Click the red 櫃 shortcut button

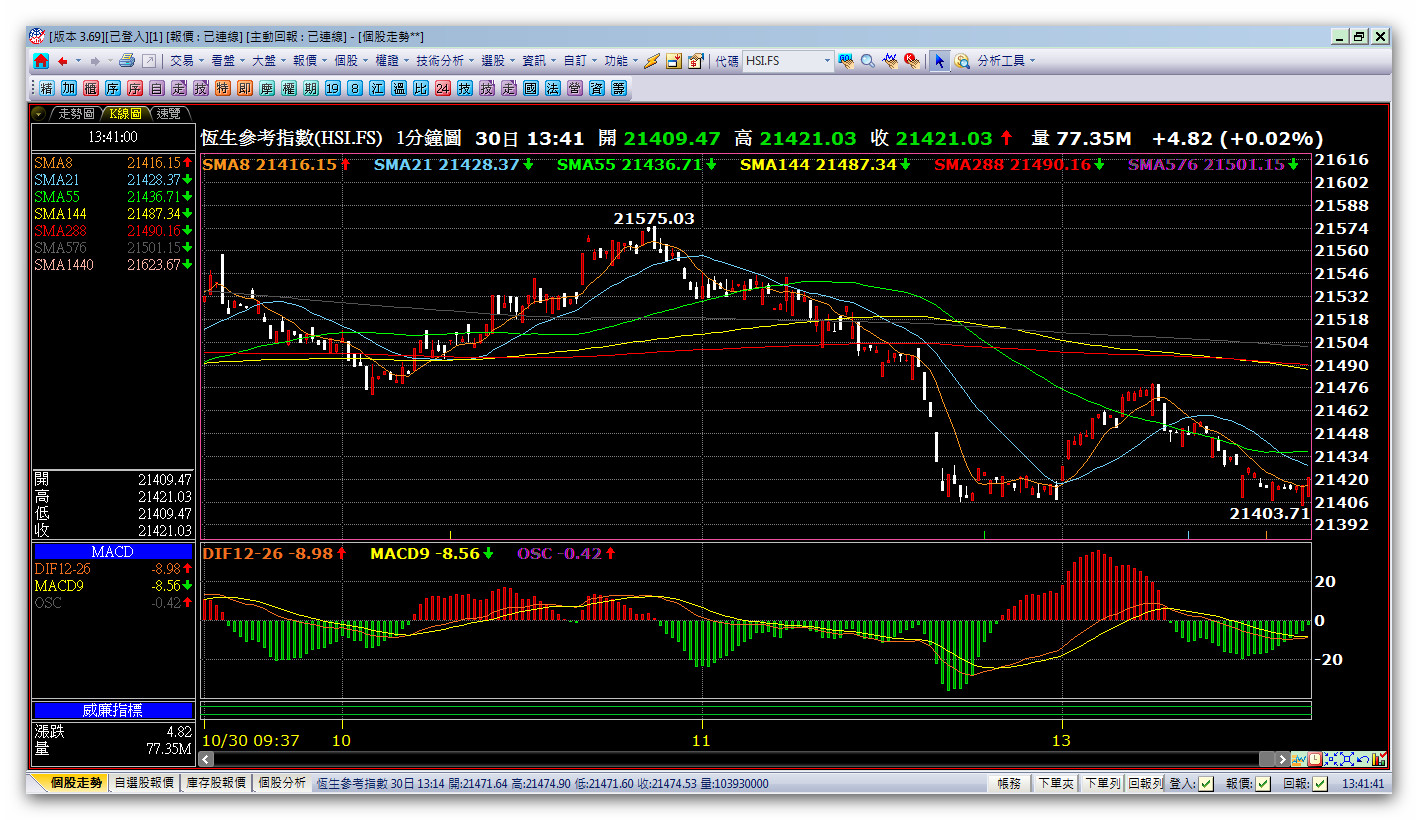(91, 88)
